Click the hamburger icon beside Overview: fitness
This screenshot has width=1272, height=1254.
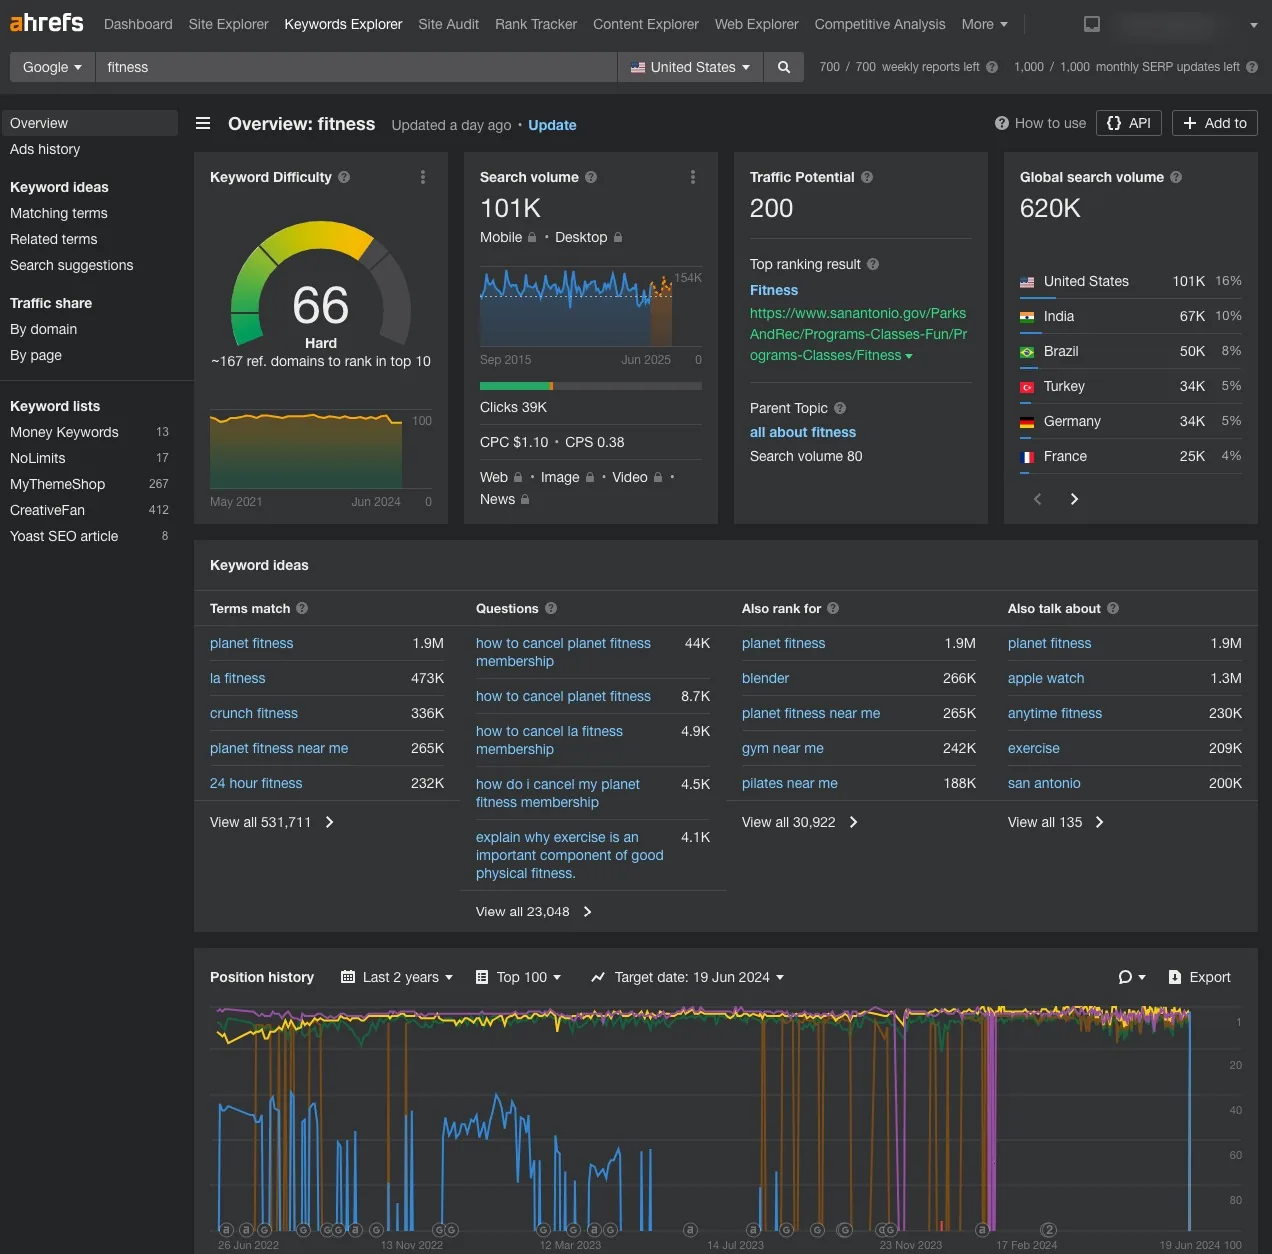pos(203,123)
